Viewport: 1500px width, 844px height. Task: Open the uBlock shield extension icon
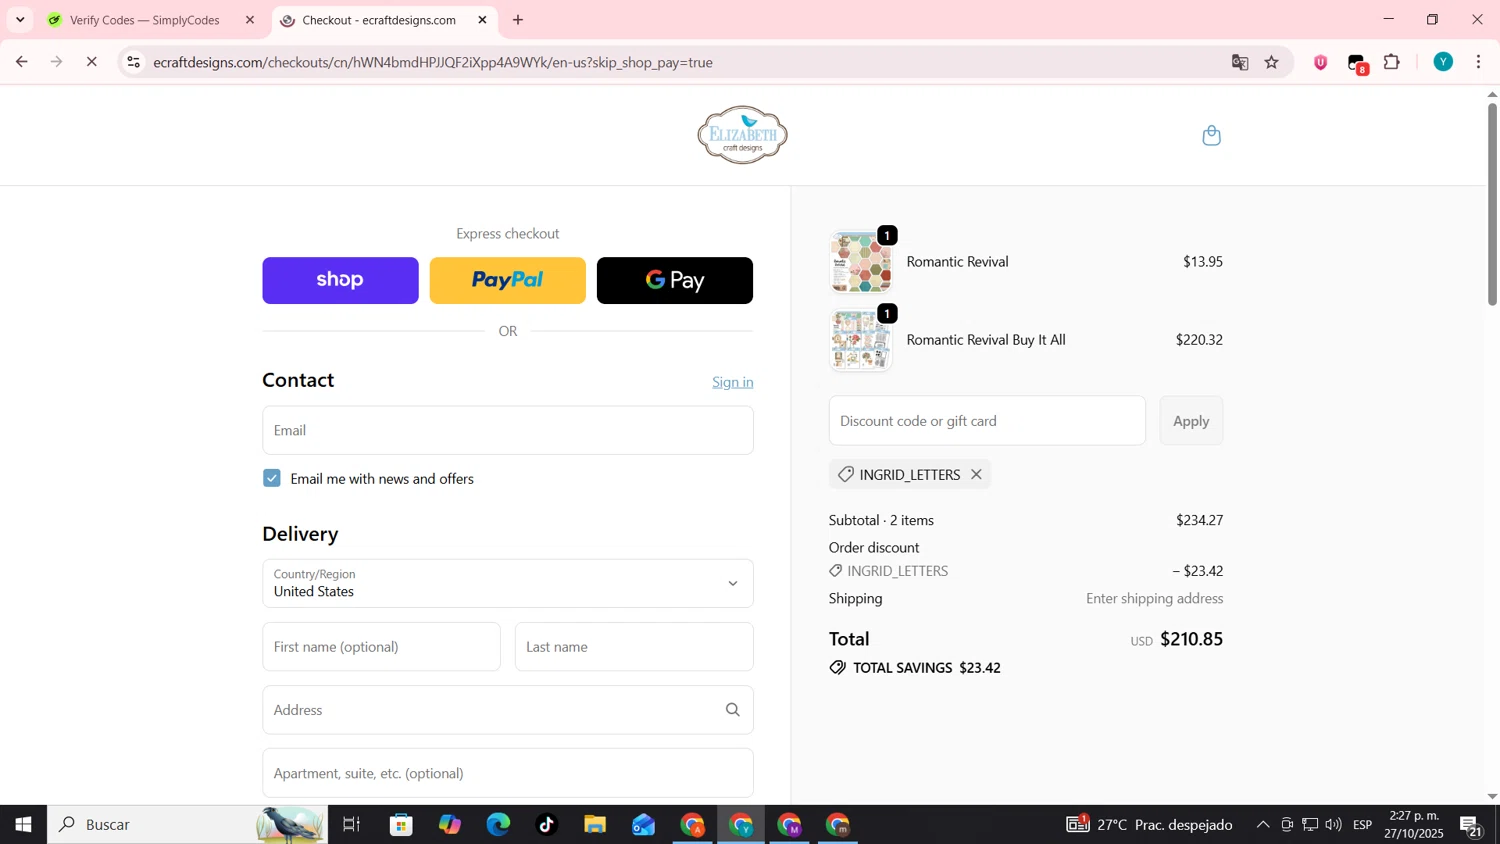(1320, 62)
